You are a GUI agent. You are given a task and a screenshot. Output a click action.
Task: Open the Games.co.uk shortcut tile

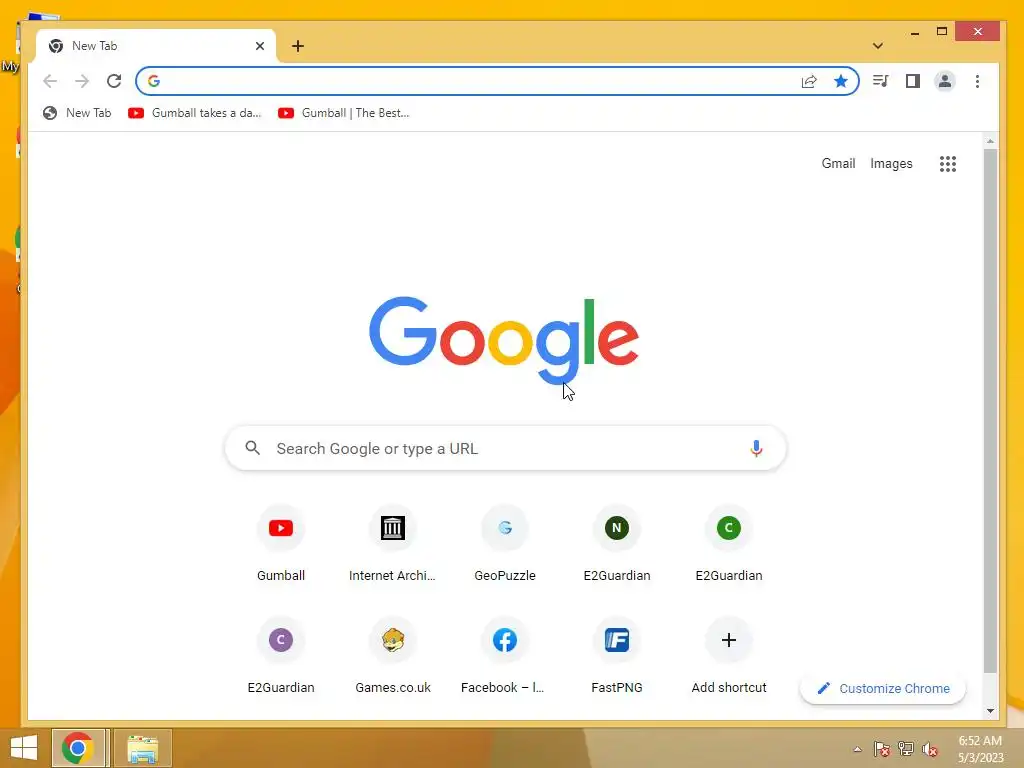[x=392, y=656]
